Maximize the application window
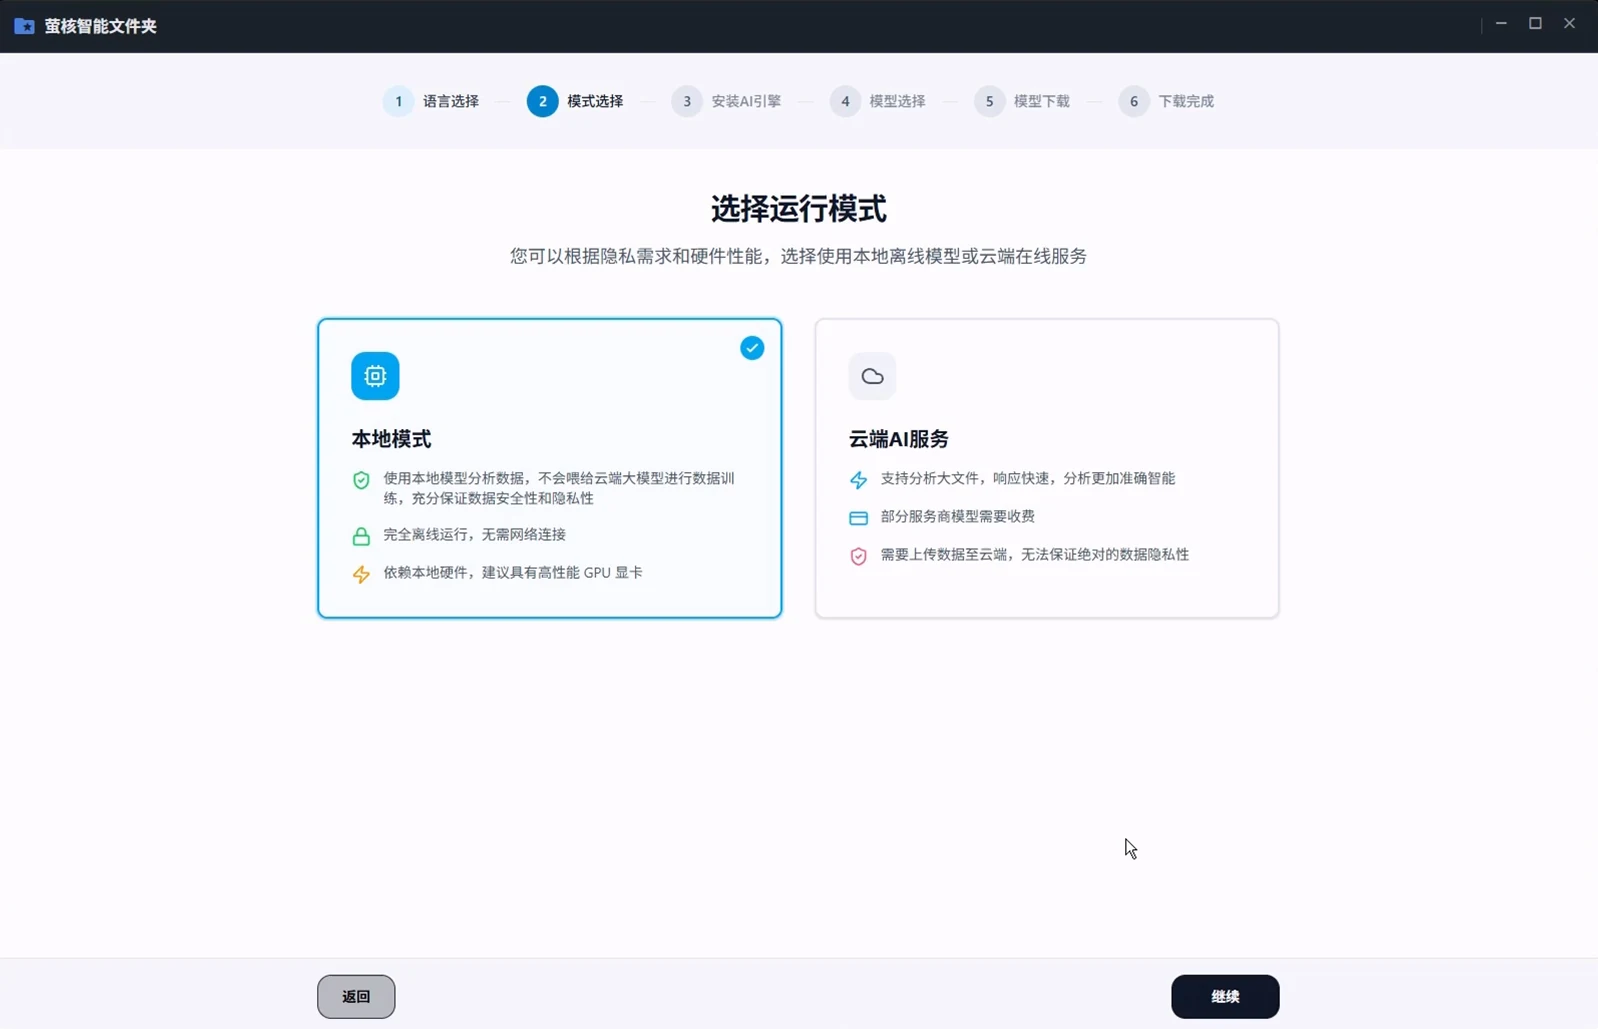Image resolution: width=1598 pixels, height=1029 pixels. 1535,23
